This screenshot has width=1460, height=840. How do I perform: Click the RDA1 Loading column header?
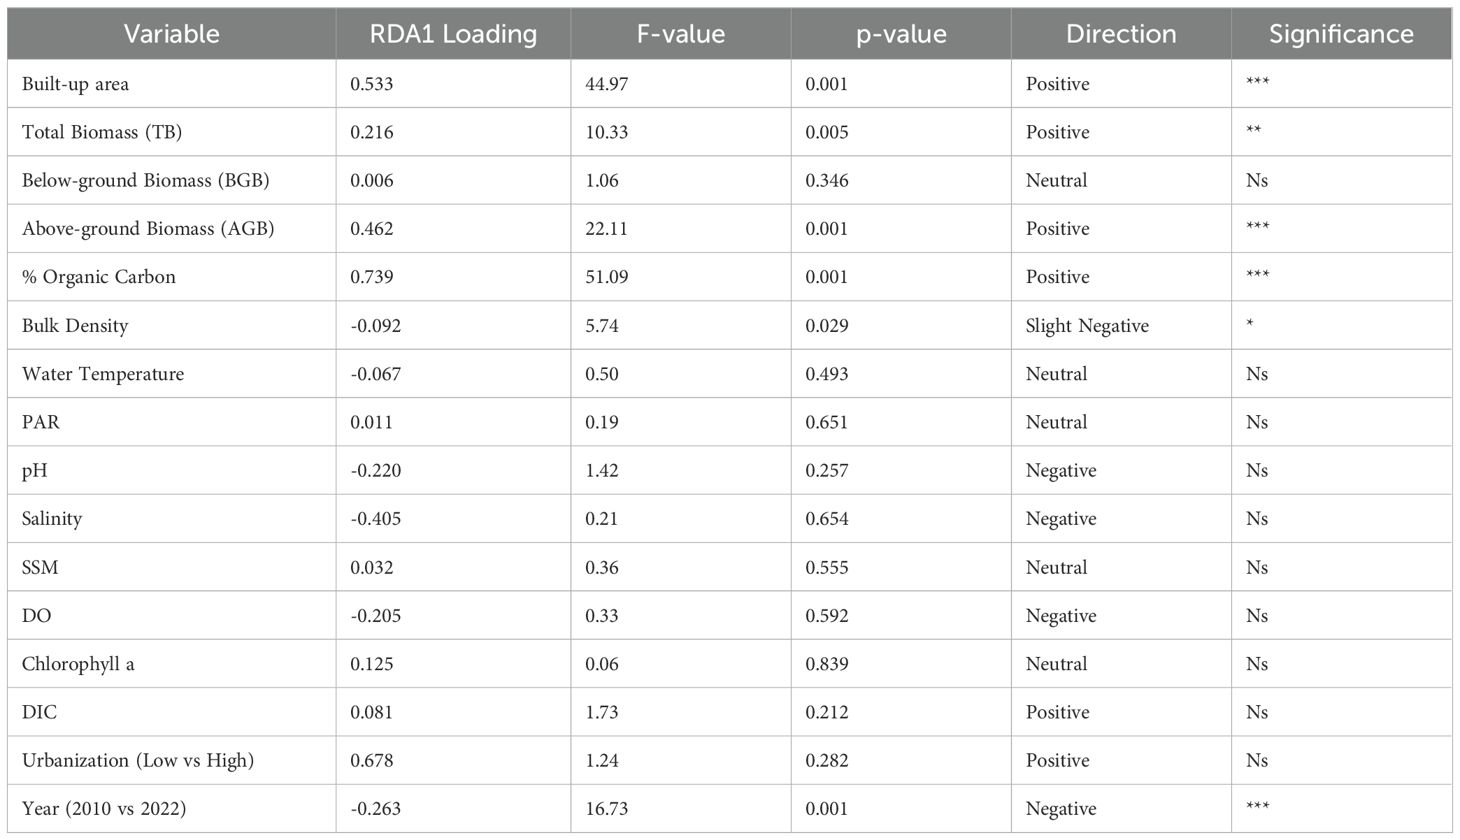pyautogui.click(x=453, y=34)
